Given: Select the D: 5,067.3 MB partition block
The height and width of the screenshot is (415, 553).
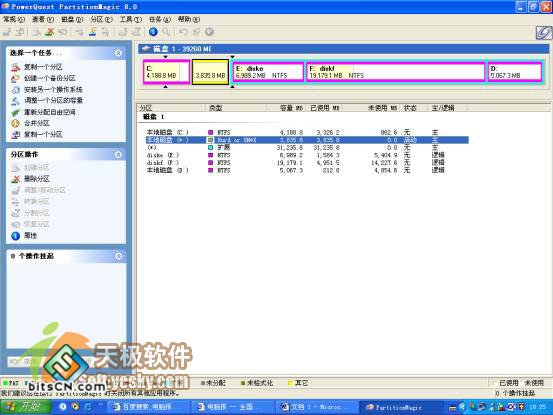Looking at the screenshot, I should 515,72.
